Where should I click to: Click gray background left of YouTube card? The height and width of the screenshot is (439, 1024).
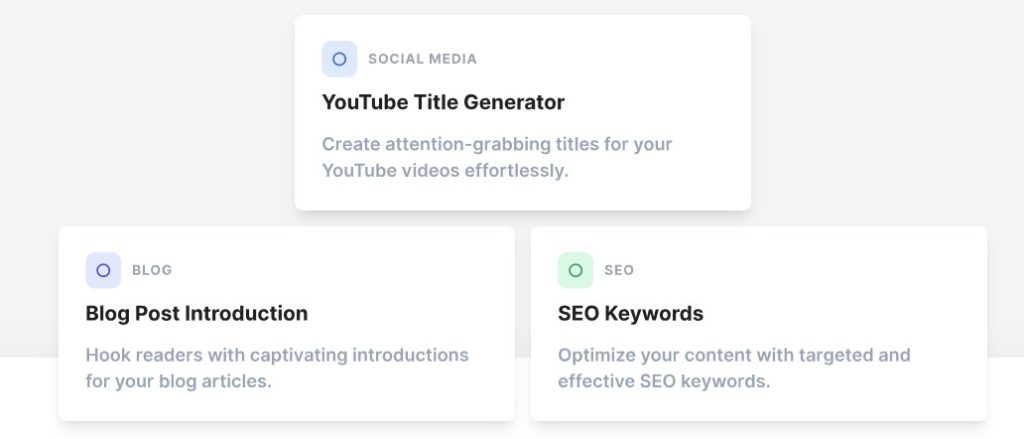point(150,110)
